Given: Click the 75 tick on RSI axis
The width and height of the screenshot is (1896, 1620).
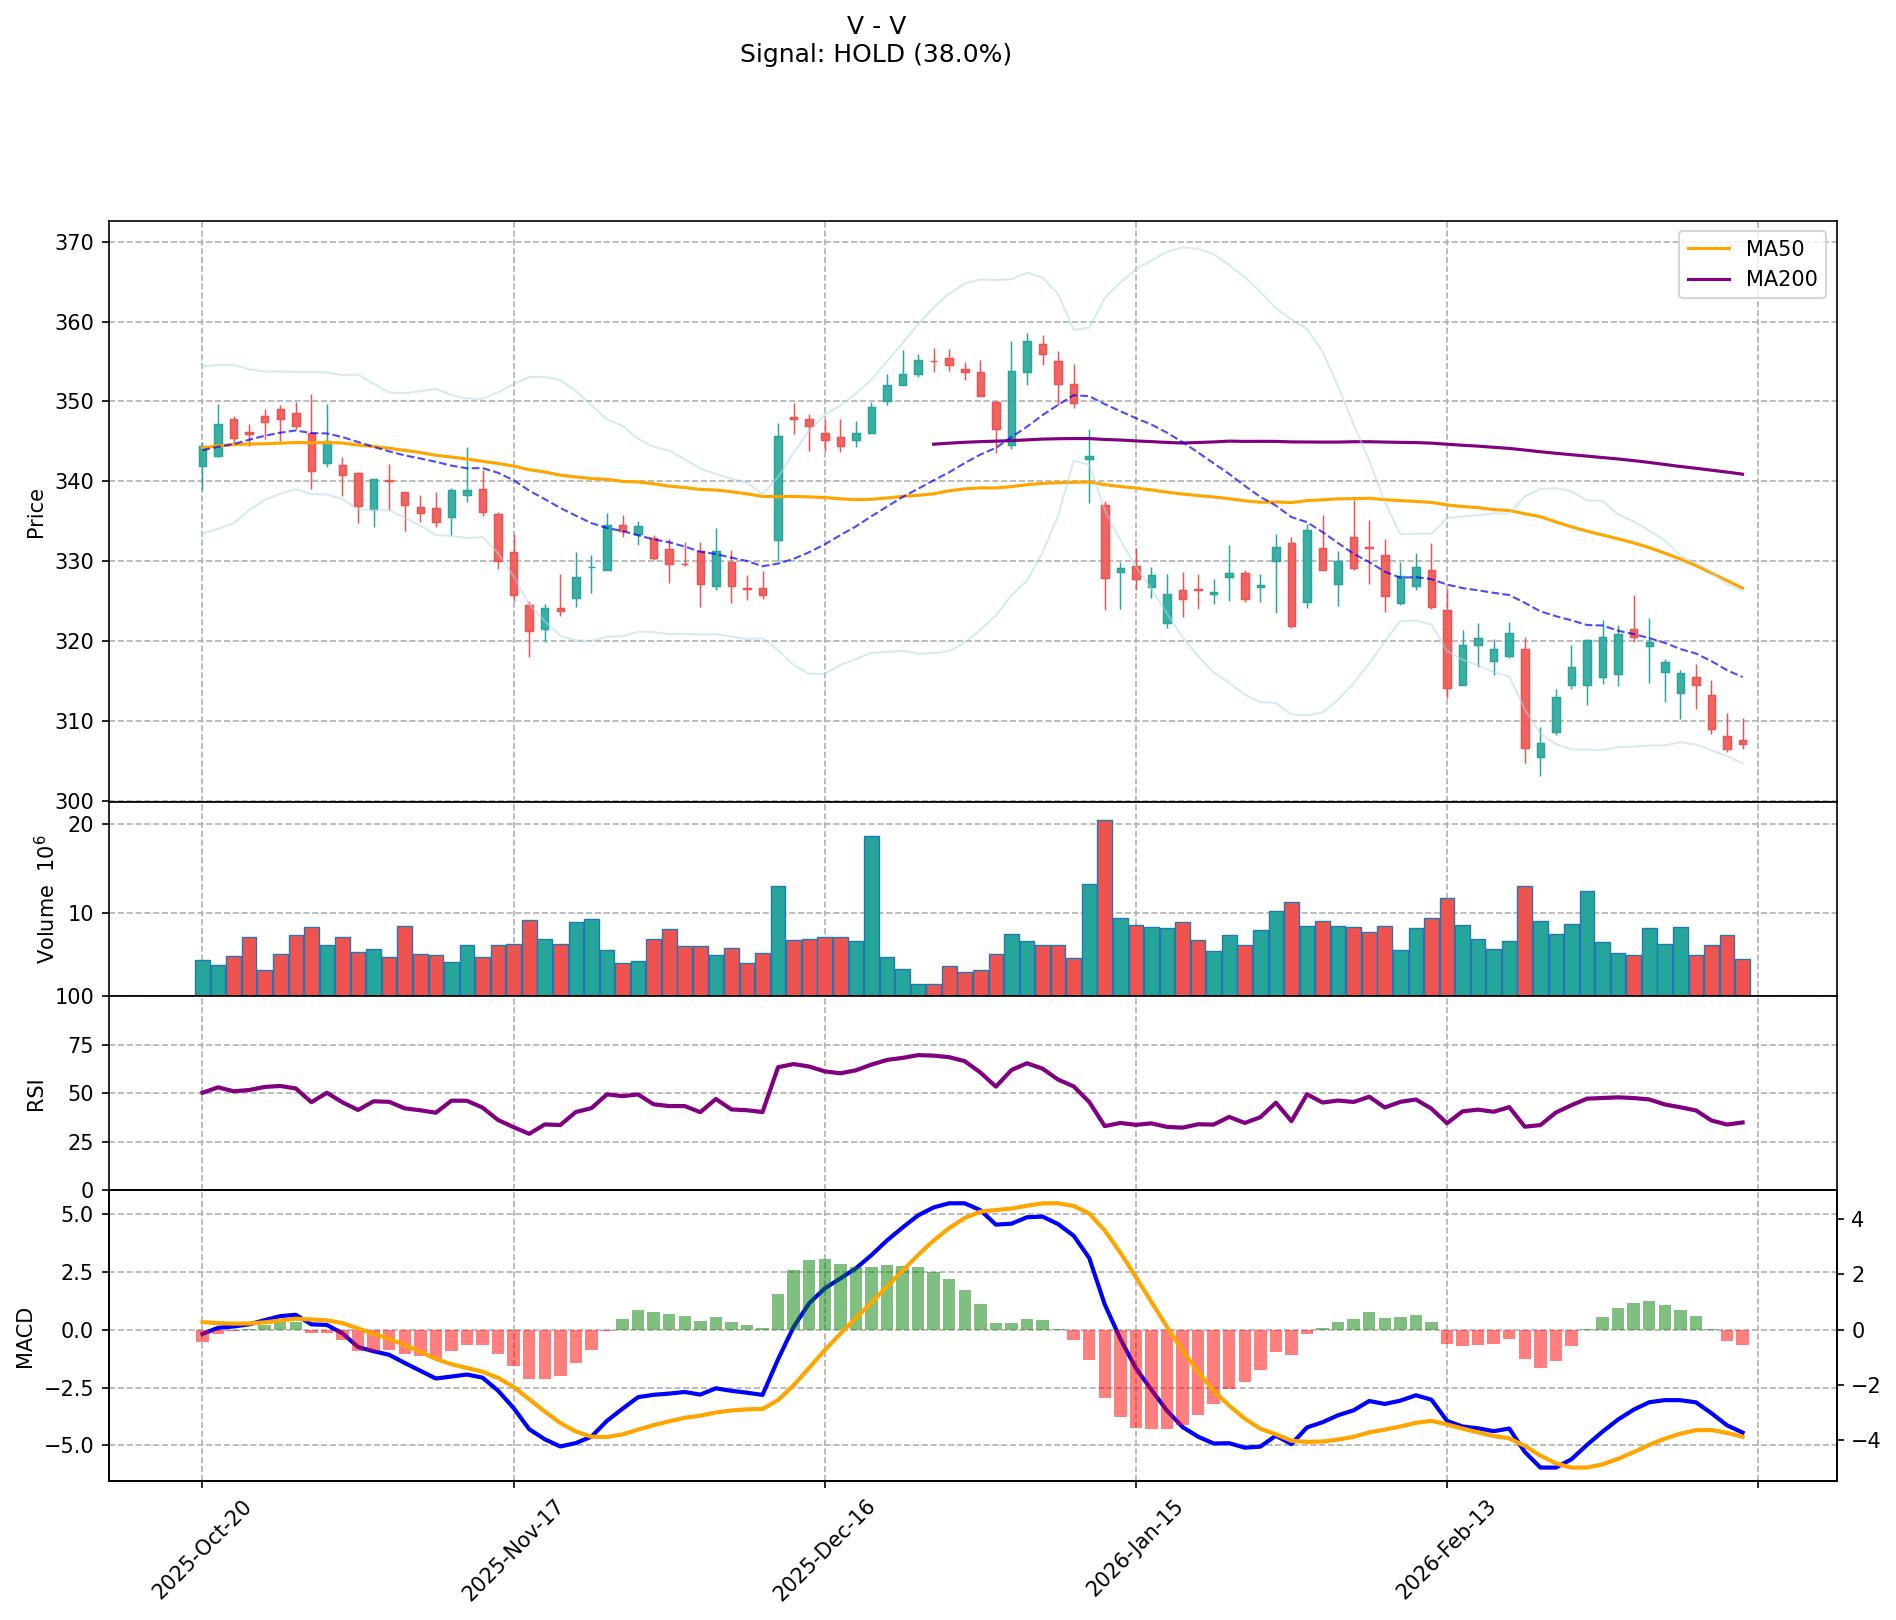Looking at the screenshot, I should point(81,1045).
